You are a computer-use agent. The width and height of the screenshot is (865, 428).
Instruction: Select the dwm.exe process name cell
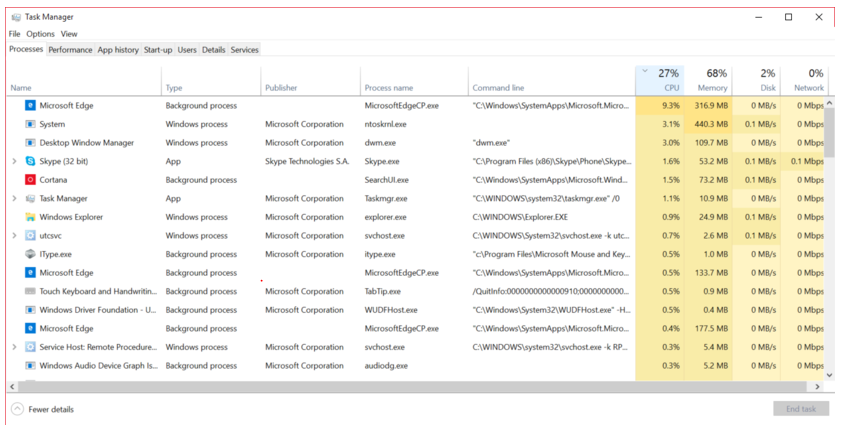pos(381,143)
